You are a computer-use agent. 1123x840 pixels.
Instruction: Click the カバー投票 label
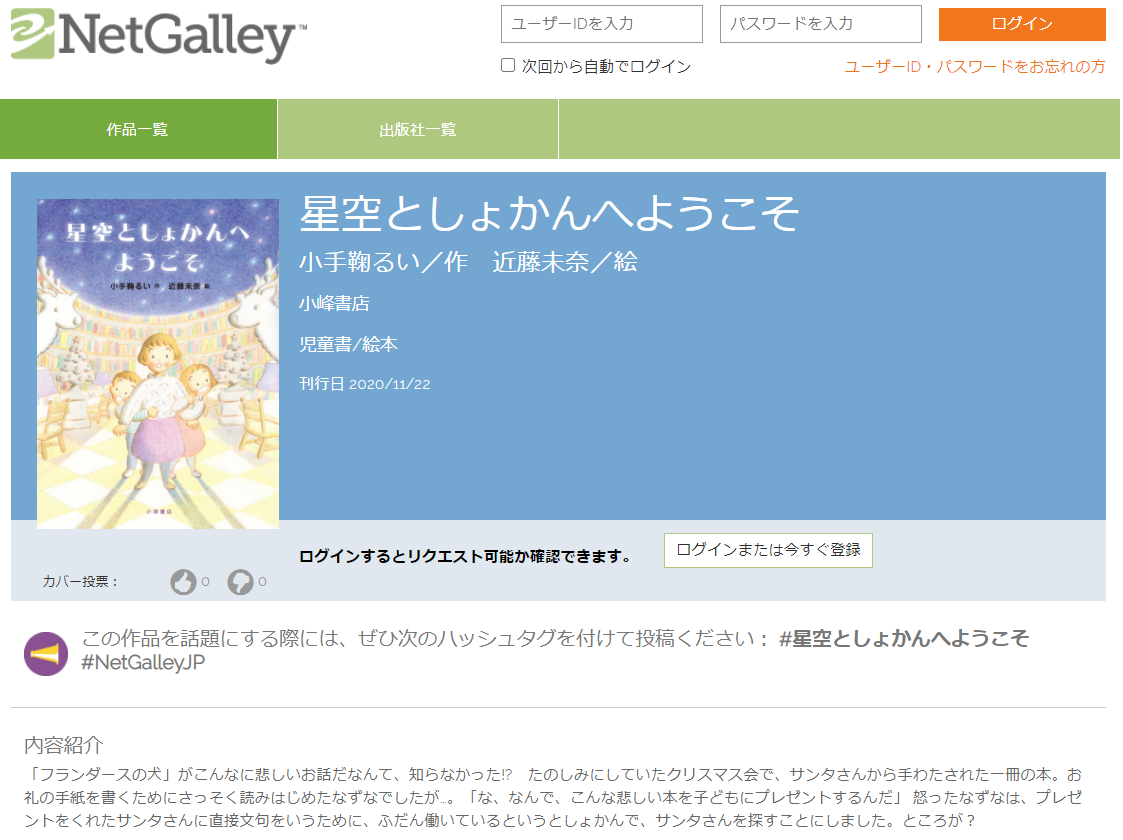pos(79,581)
